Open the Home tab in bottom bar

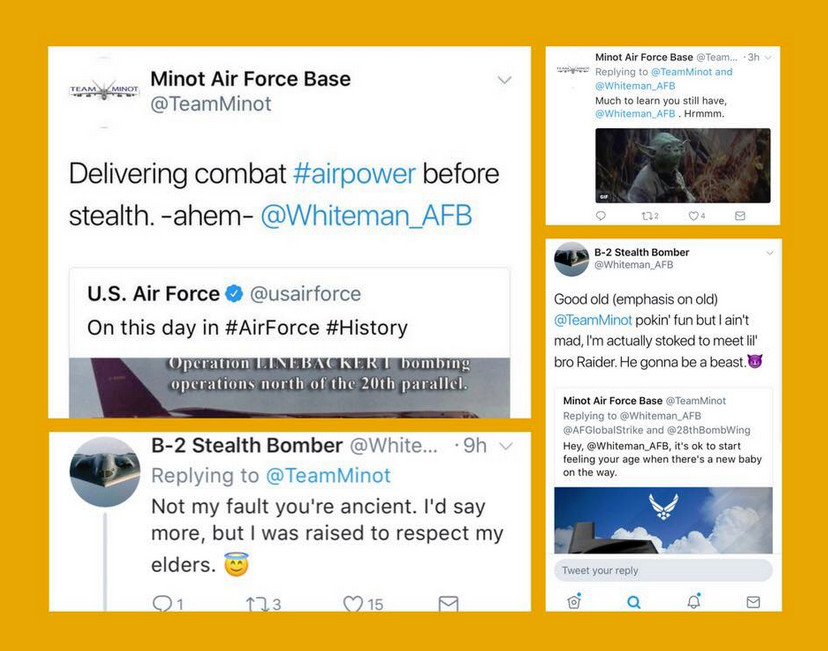click(574, 601)
